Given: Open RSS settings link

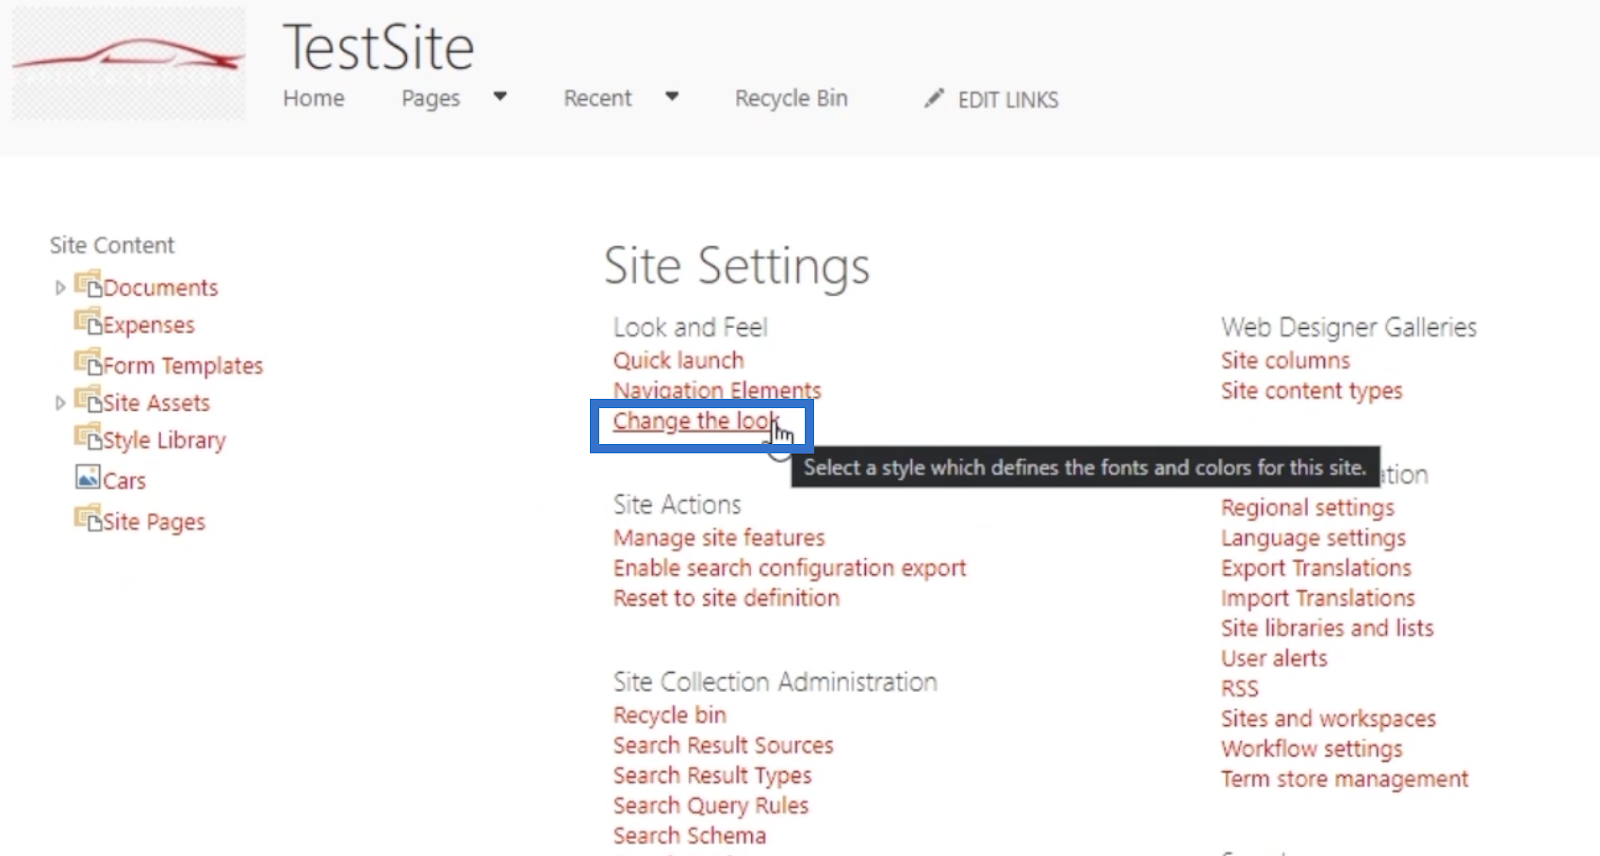Looking at the screenshot, I should pyautogui.click(x=1240, y=688).
